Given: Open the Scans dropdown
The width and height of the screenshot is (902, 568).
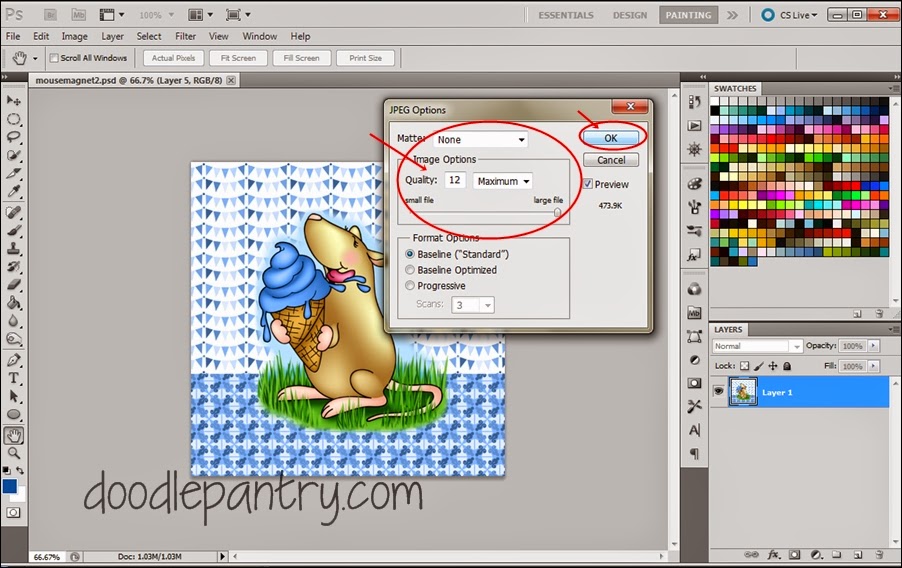Looking at the screenshot, I should click(x=473, y=305).
